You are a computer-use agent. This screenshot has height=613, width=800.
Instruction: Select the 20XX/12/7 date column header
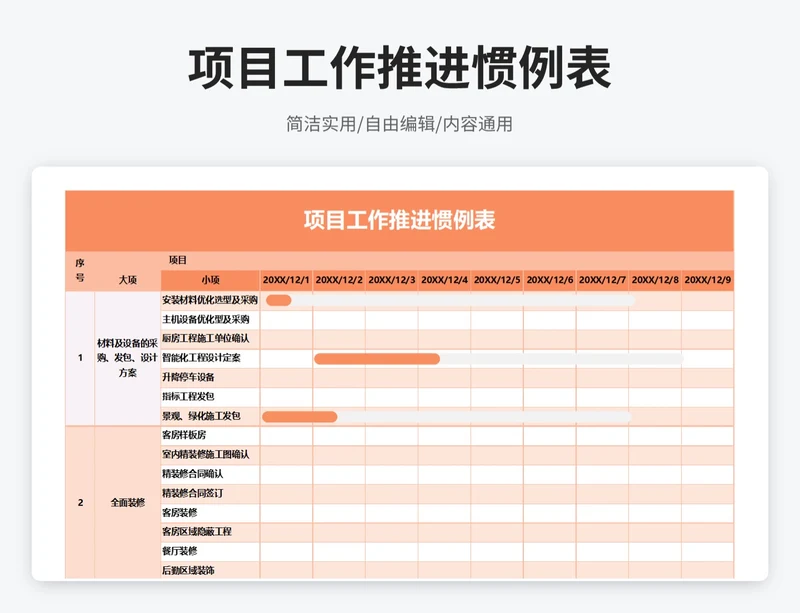pyautogui.click(x=603, y=280)
